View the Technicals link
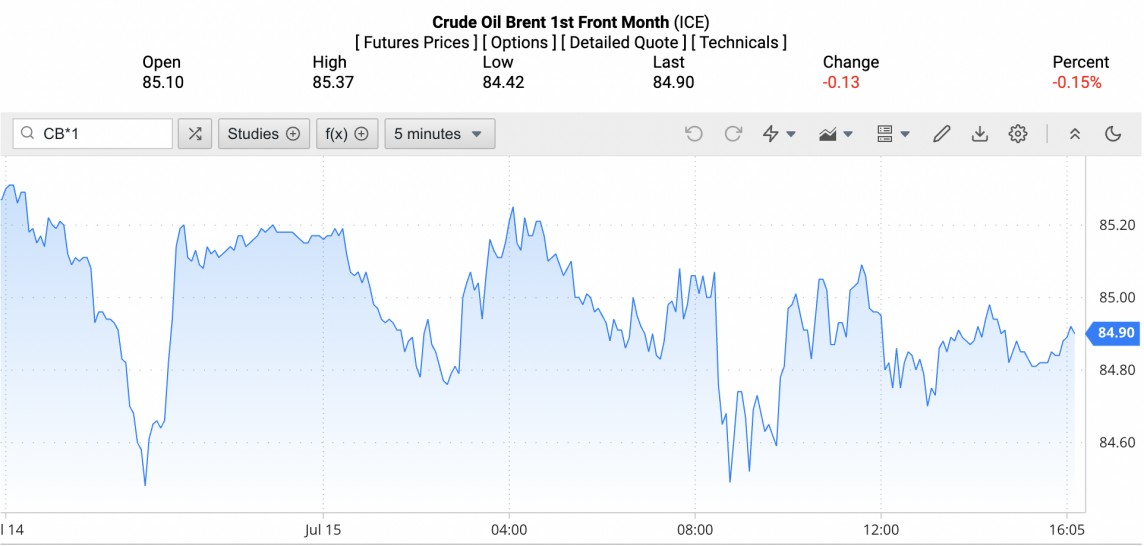The height and width of the screenshot is (546, 1144). click(739, 42)
